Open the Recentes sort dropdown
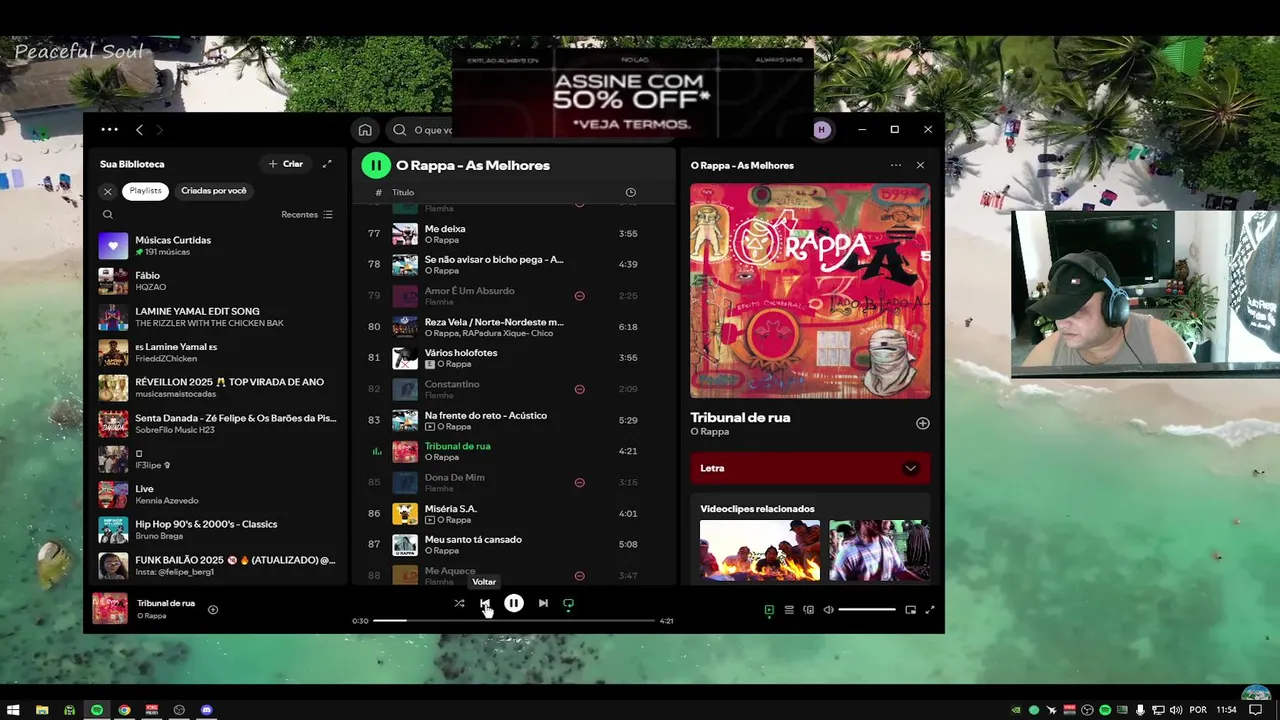The image size is (1280, 720). pos(307,214)
